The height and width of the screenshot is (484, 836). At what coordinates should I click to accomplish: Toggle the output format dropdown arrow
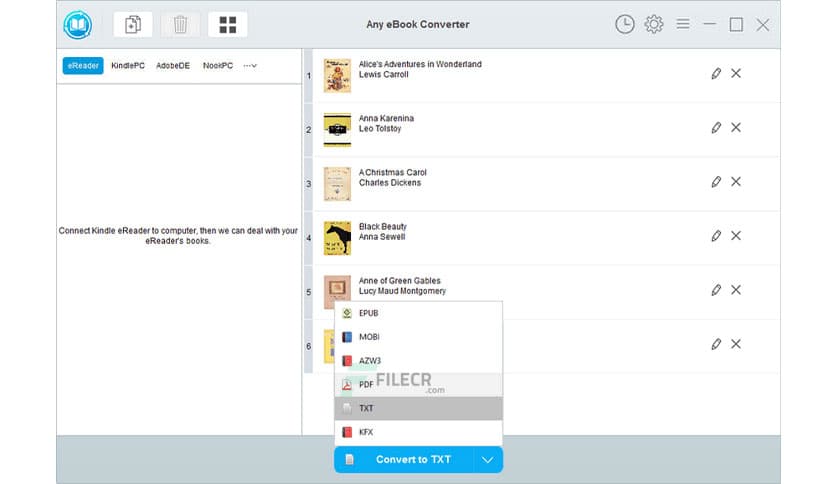tap(488, 459)
